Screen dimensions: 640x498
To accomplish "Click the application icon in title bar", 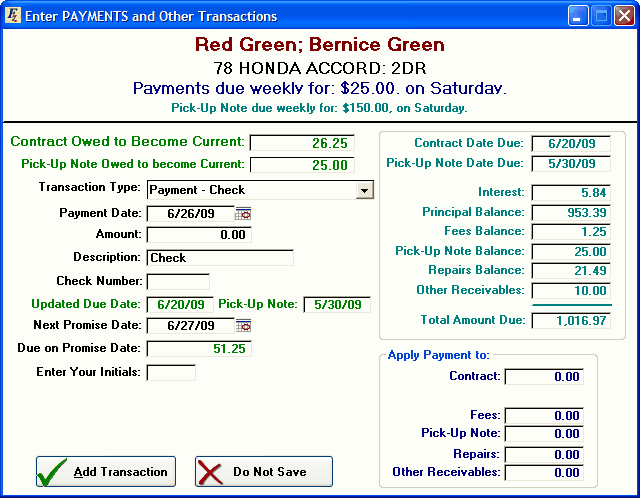I will point(12,16).
